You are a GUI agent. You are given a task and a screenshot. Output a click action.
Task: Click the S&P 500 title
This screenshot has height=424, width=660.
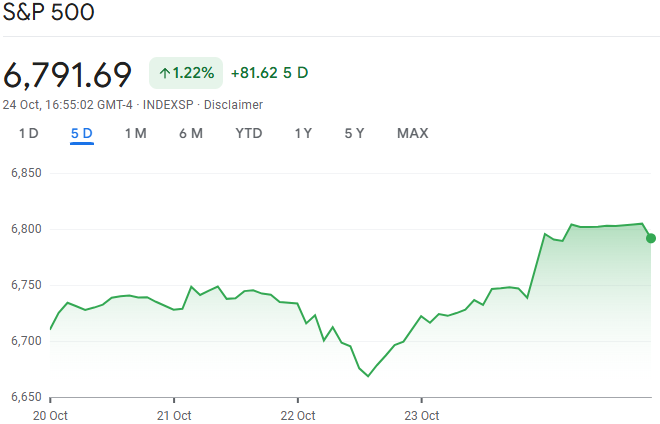(x=48, y=11)
